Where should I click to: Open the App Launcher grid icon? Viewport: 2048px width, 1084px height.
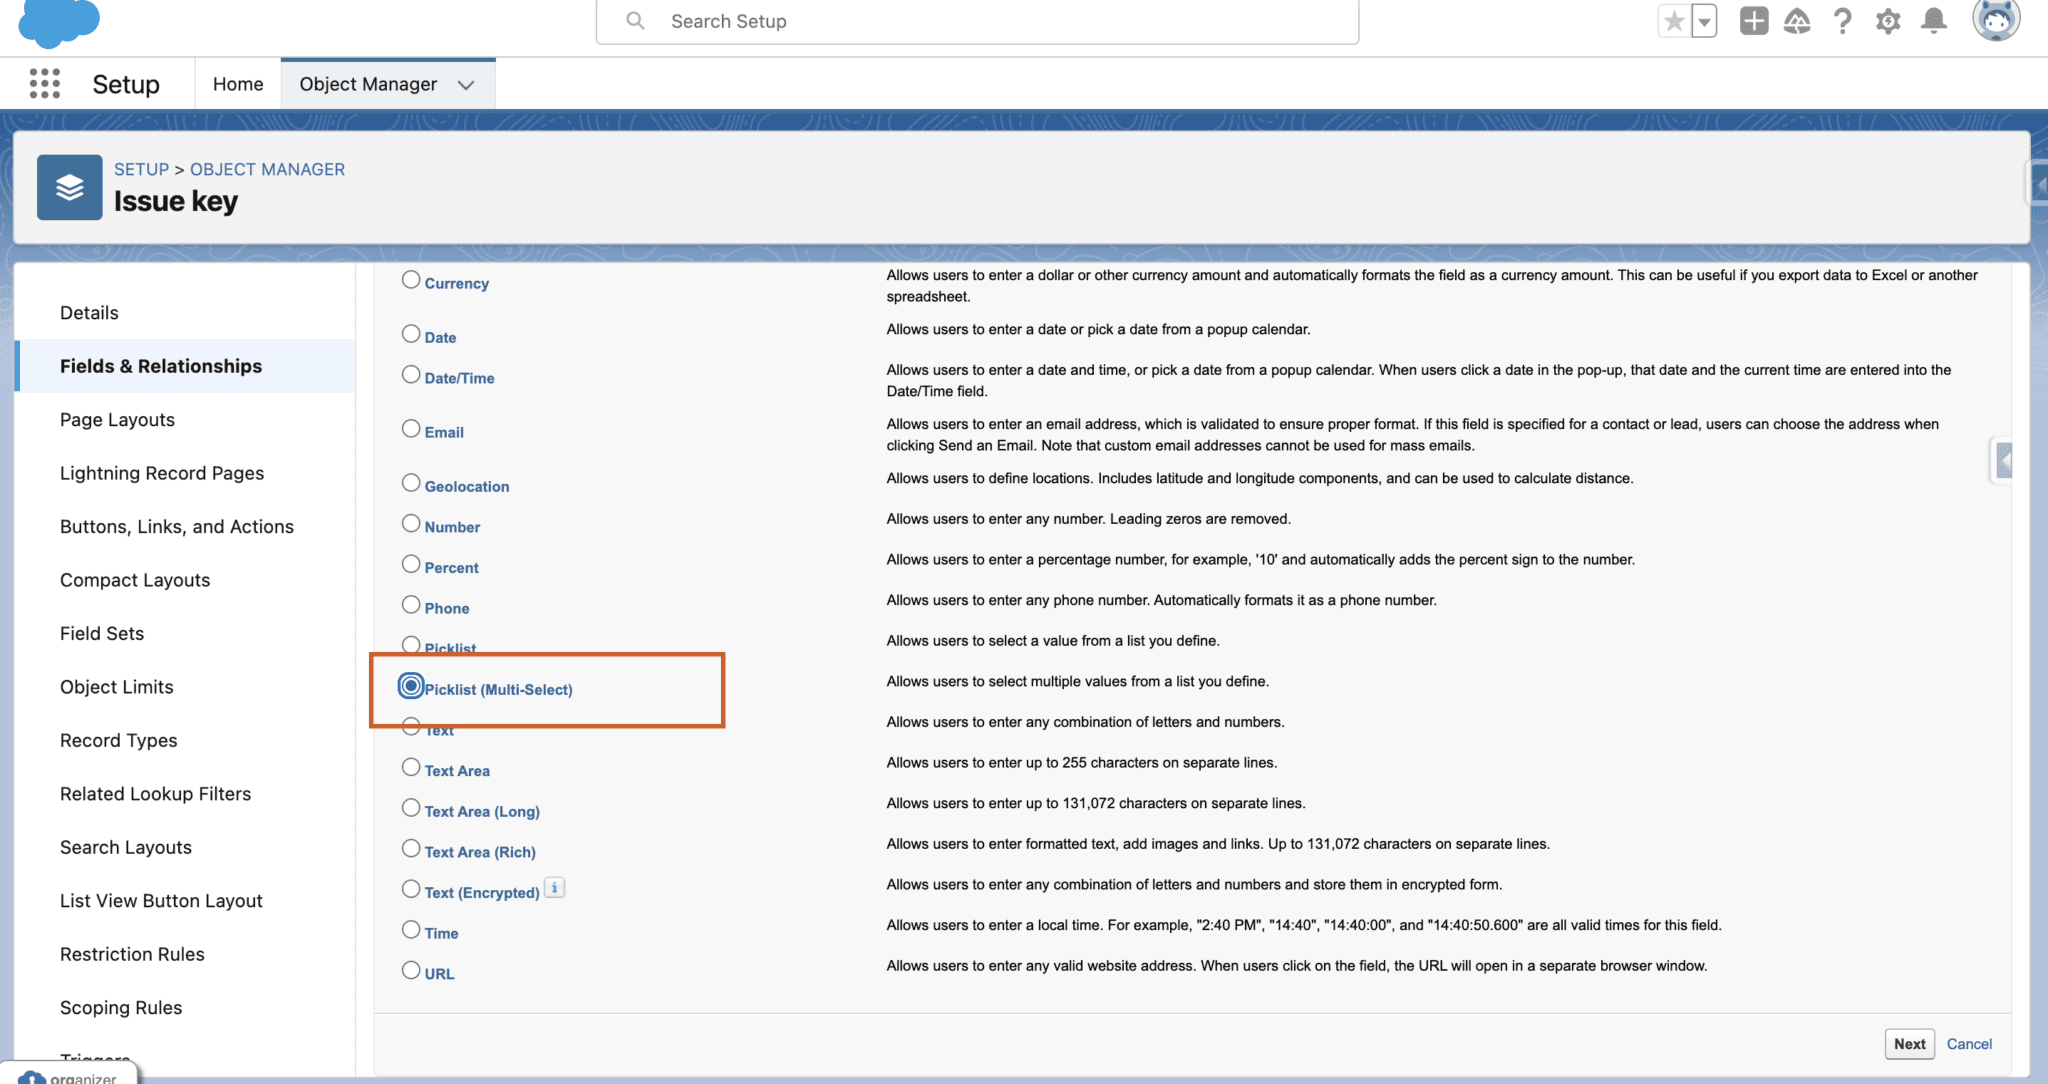(44, 84)
